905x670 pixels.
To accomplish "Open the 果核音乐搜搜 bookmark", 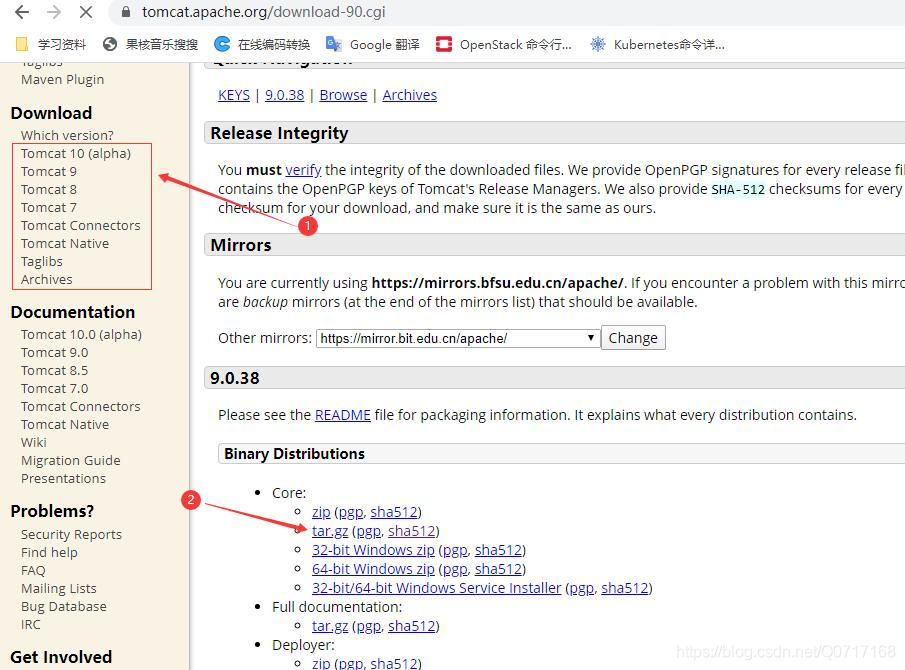I will [150, 44].
